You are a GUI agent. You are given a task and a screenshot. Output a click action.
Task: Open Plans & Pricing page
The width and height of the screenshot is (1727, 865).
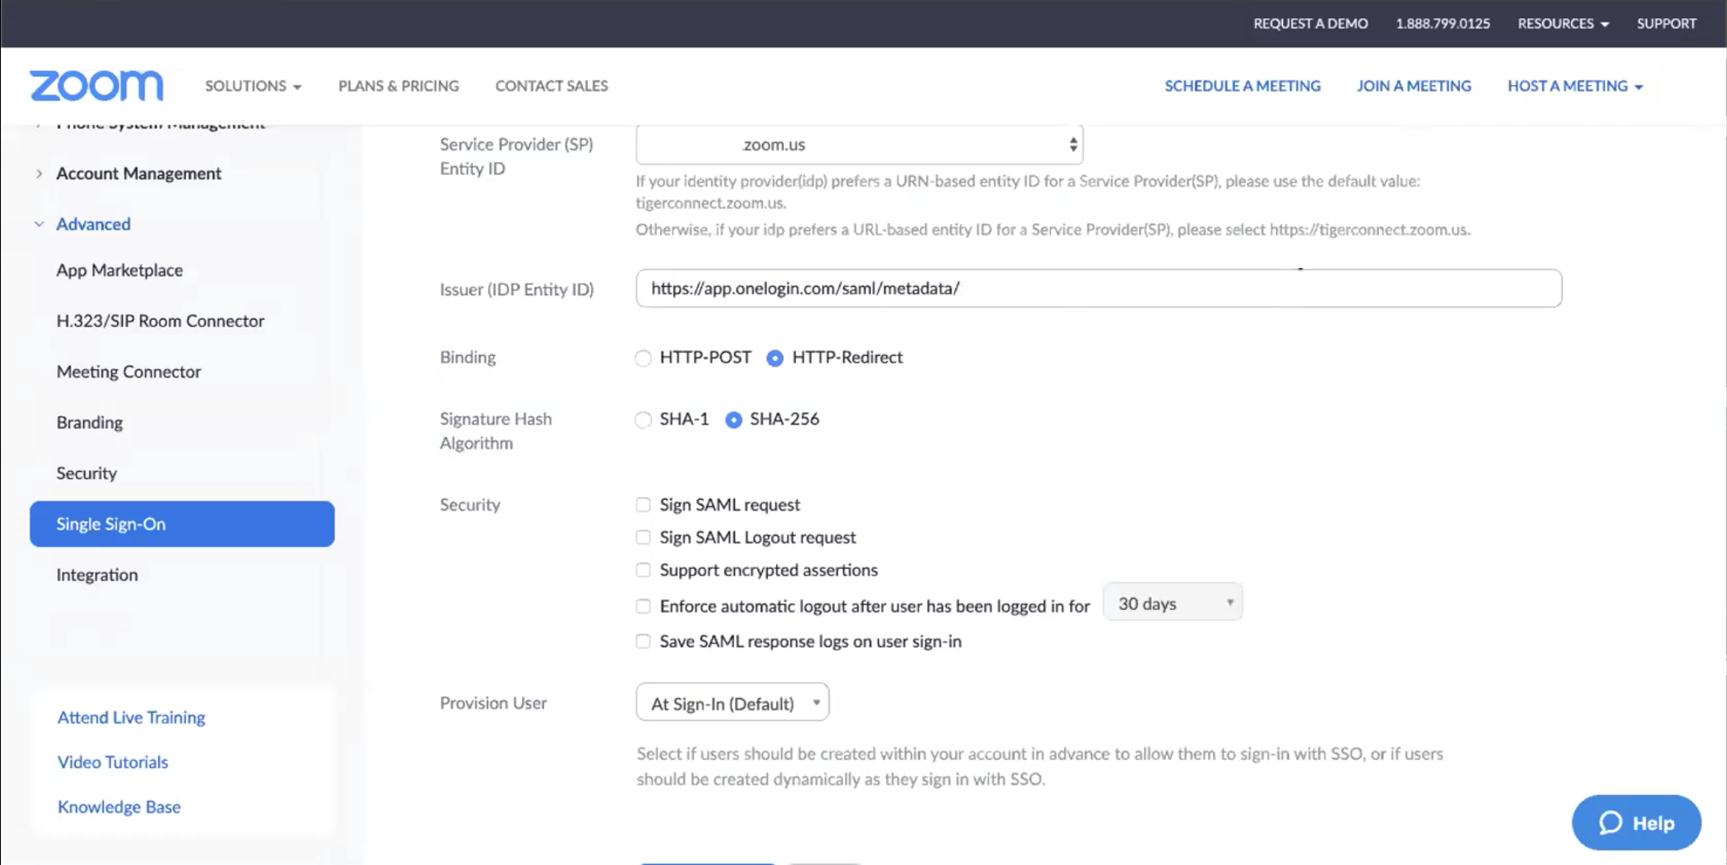398,86
